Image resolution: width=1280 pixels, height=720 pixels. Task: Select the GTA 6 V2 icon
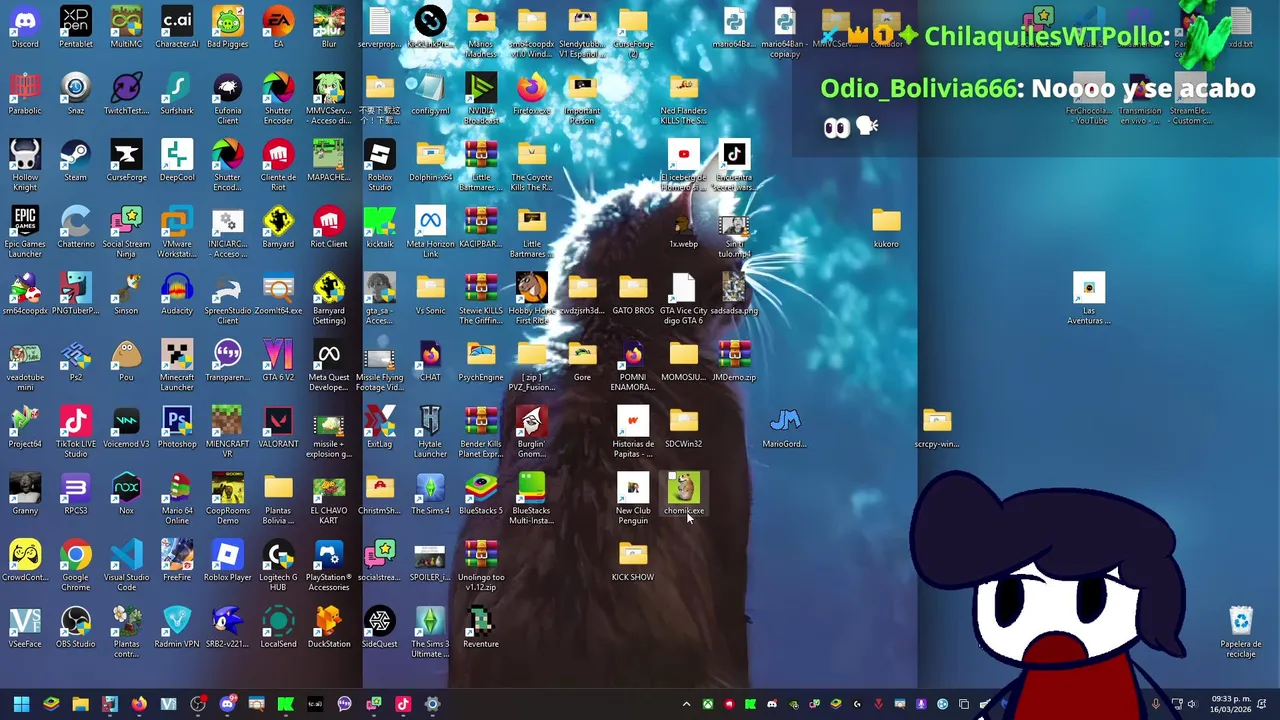tap(278, 361)
